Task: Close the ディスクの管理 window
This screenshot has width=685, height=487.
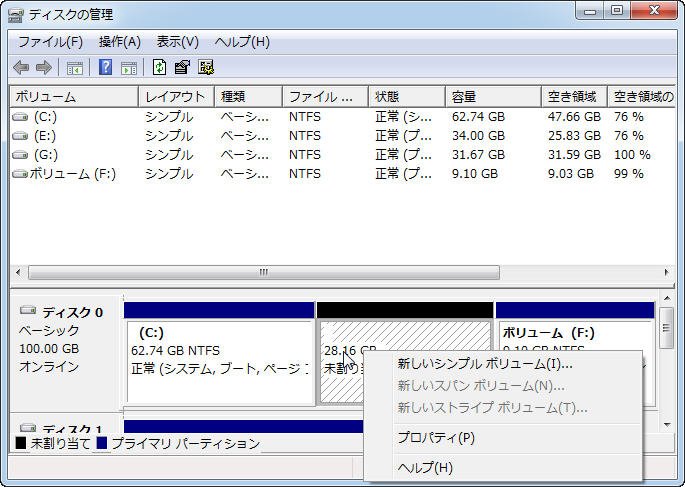Action: pyautogui.click(x=654, y=11)
